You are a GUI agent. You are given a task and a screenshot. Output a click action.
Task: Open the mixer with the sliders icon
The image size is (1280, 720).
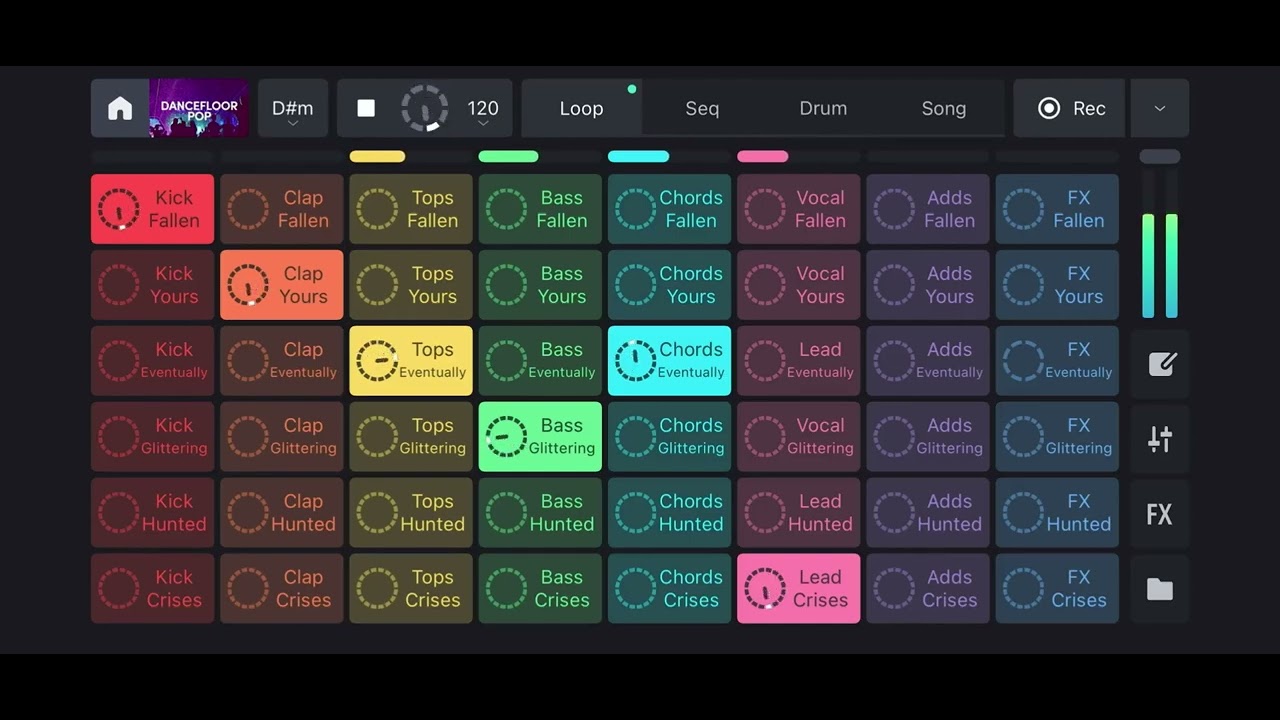[1159, 438]
